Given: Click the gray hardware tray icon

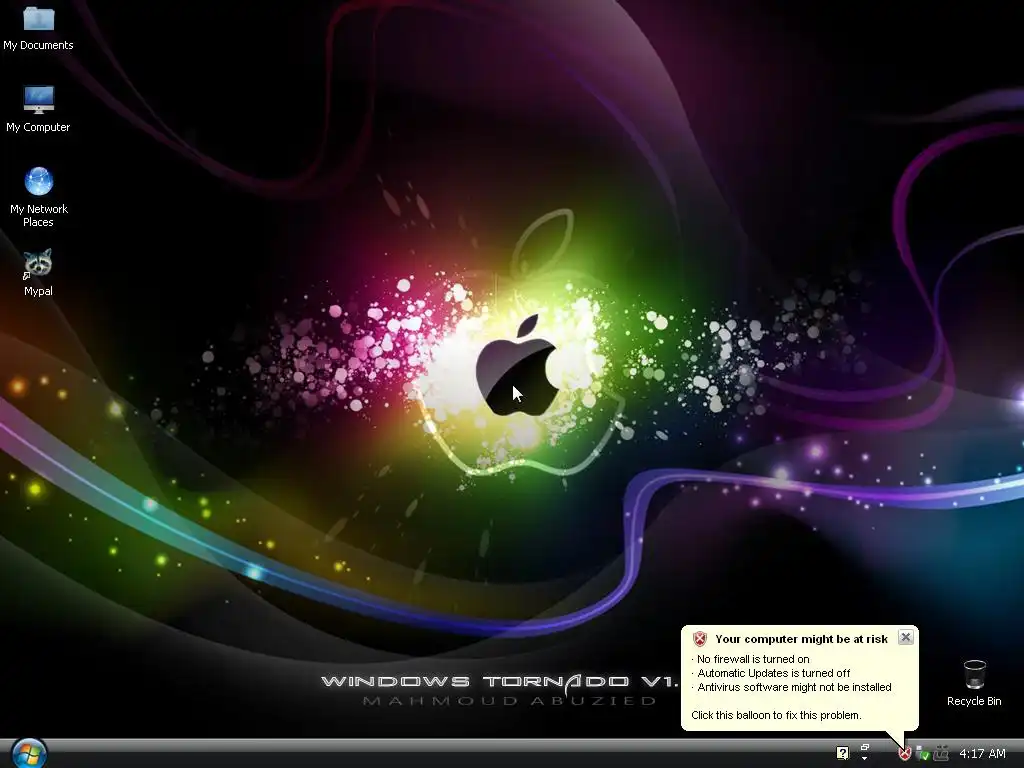Looking at the screenshot, I should click(x=941, y=754).
